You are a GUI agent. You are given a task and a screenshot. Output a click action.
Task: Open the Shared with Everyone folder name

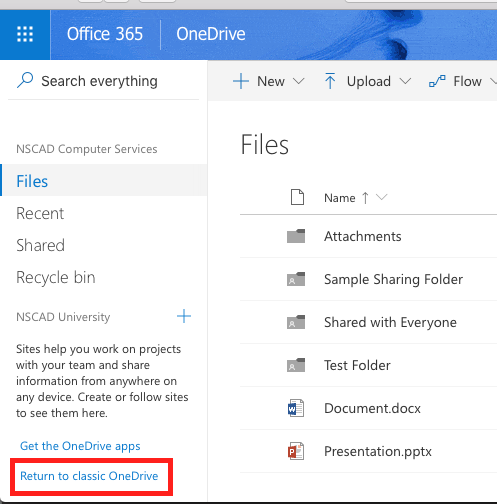tap(390, 322)
